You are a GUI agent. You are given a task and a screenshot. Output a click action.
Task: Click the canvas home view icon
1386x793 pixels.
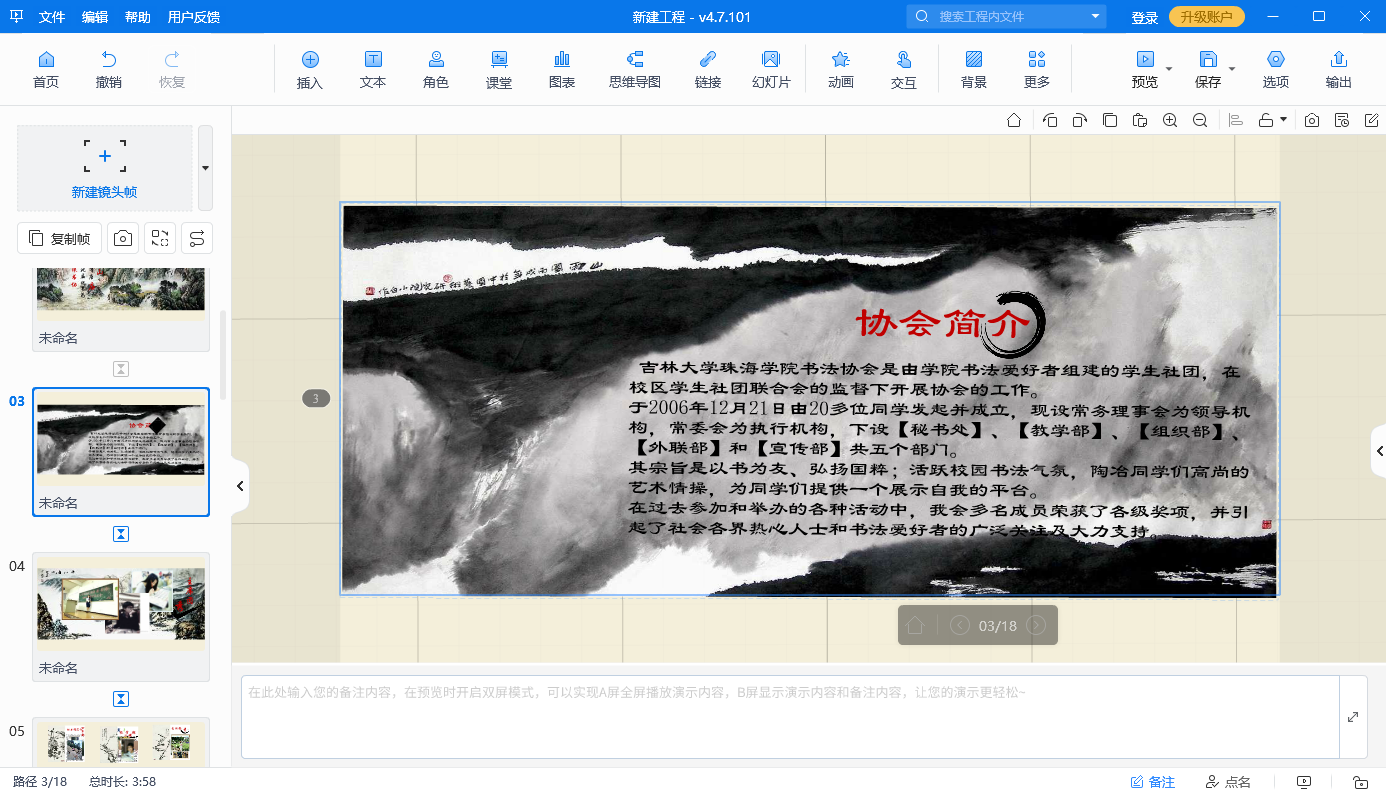coord(1014,120)
